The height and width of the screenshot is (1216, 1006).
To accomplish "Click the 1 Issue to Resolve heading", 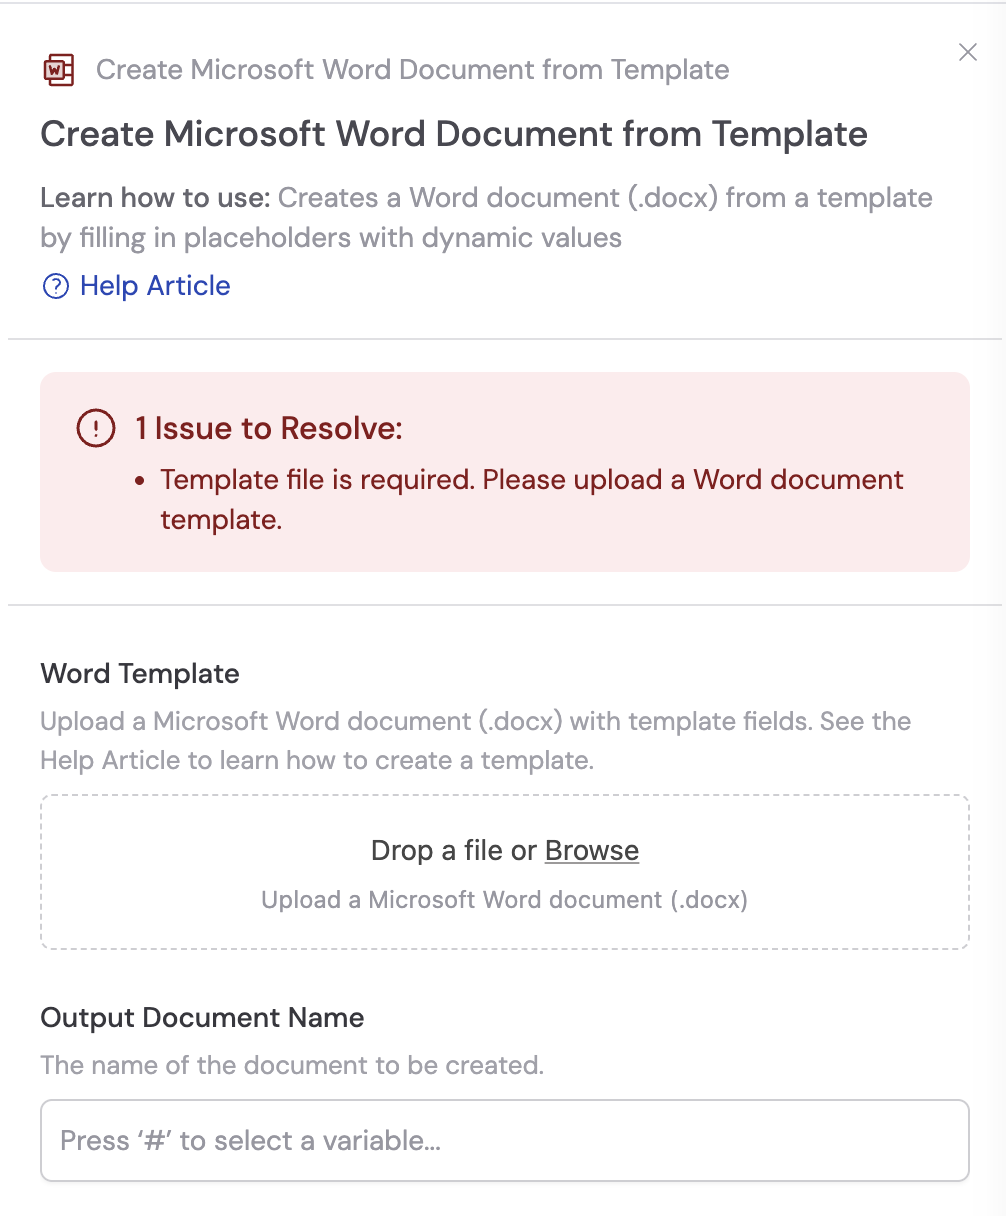I will point(269,428).
